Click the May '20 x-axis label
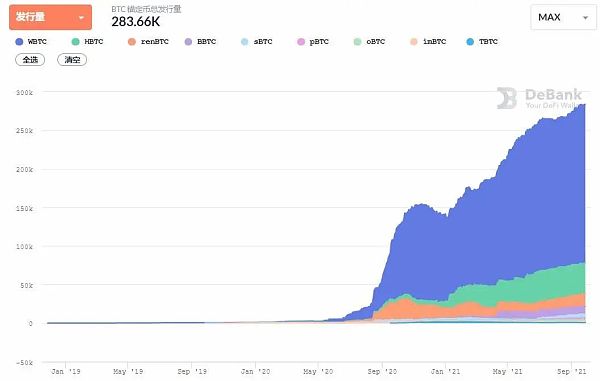 (318, 371)
